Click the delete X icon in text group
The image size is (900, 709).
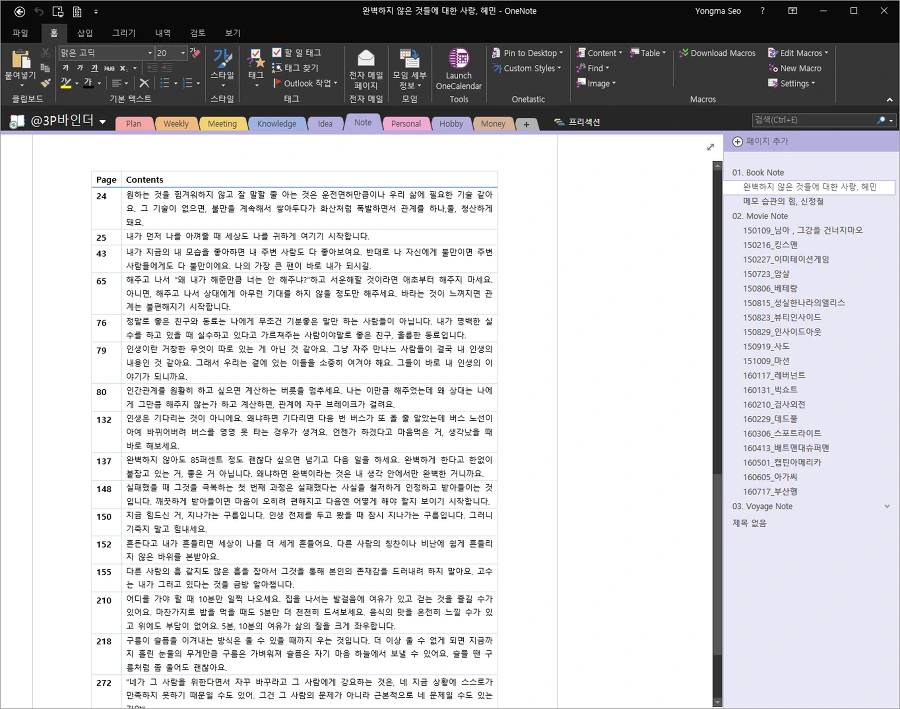[x=144, y=83]
